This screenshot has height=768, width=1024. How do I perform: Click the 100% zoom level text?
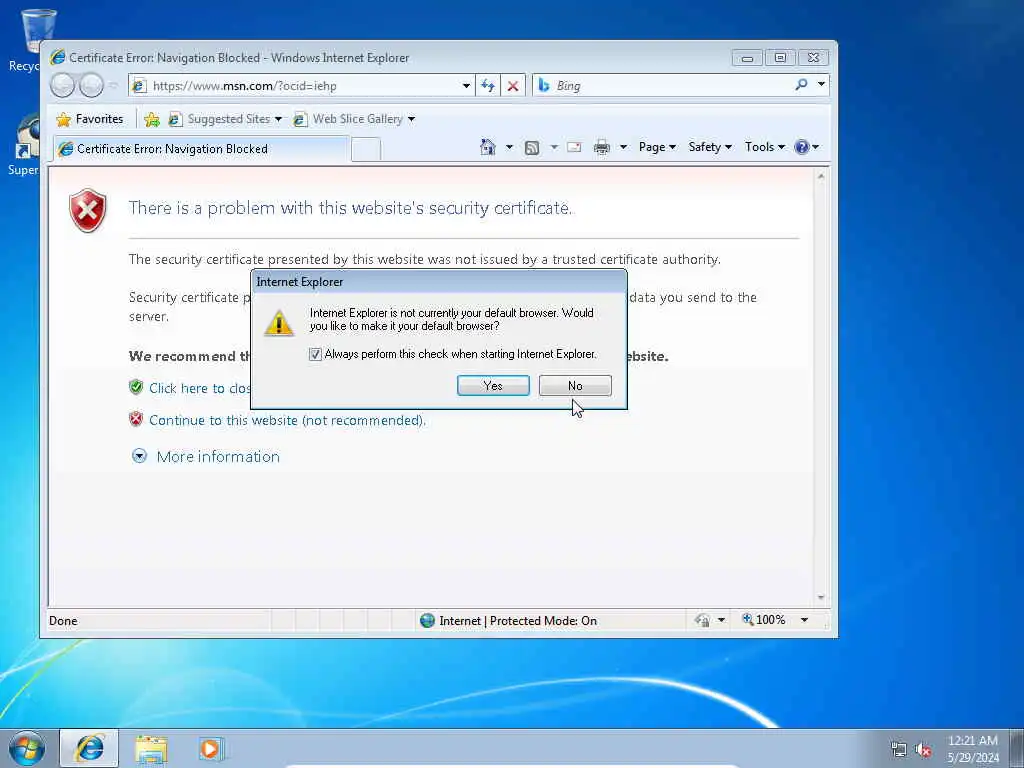[x=771, y=620]
